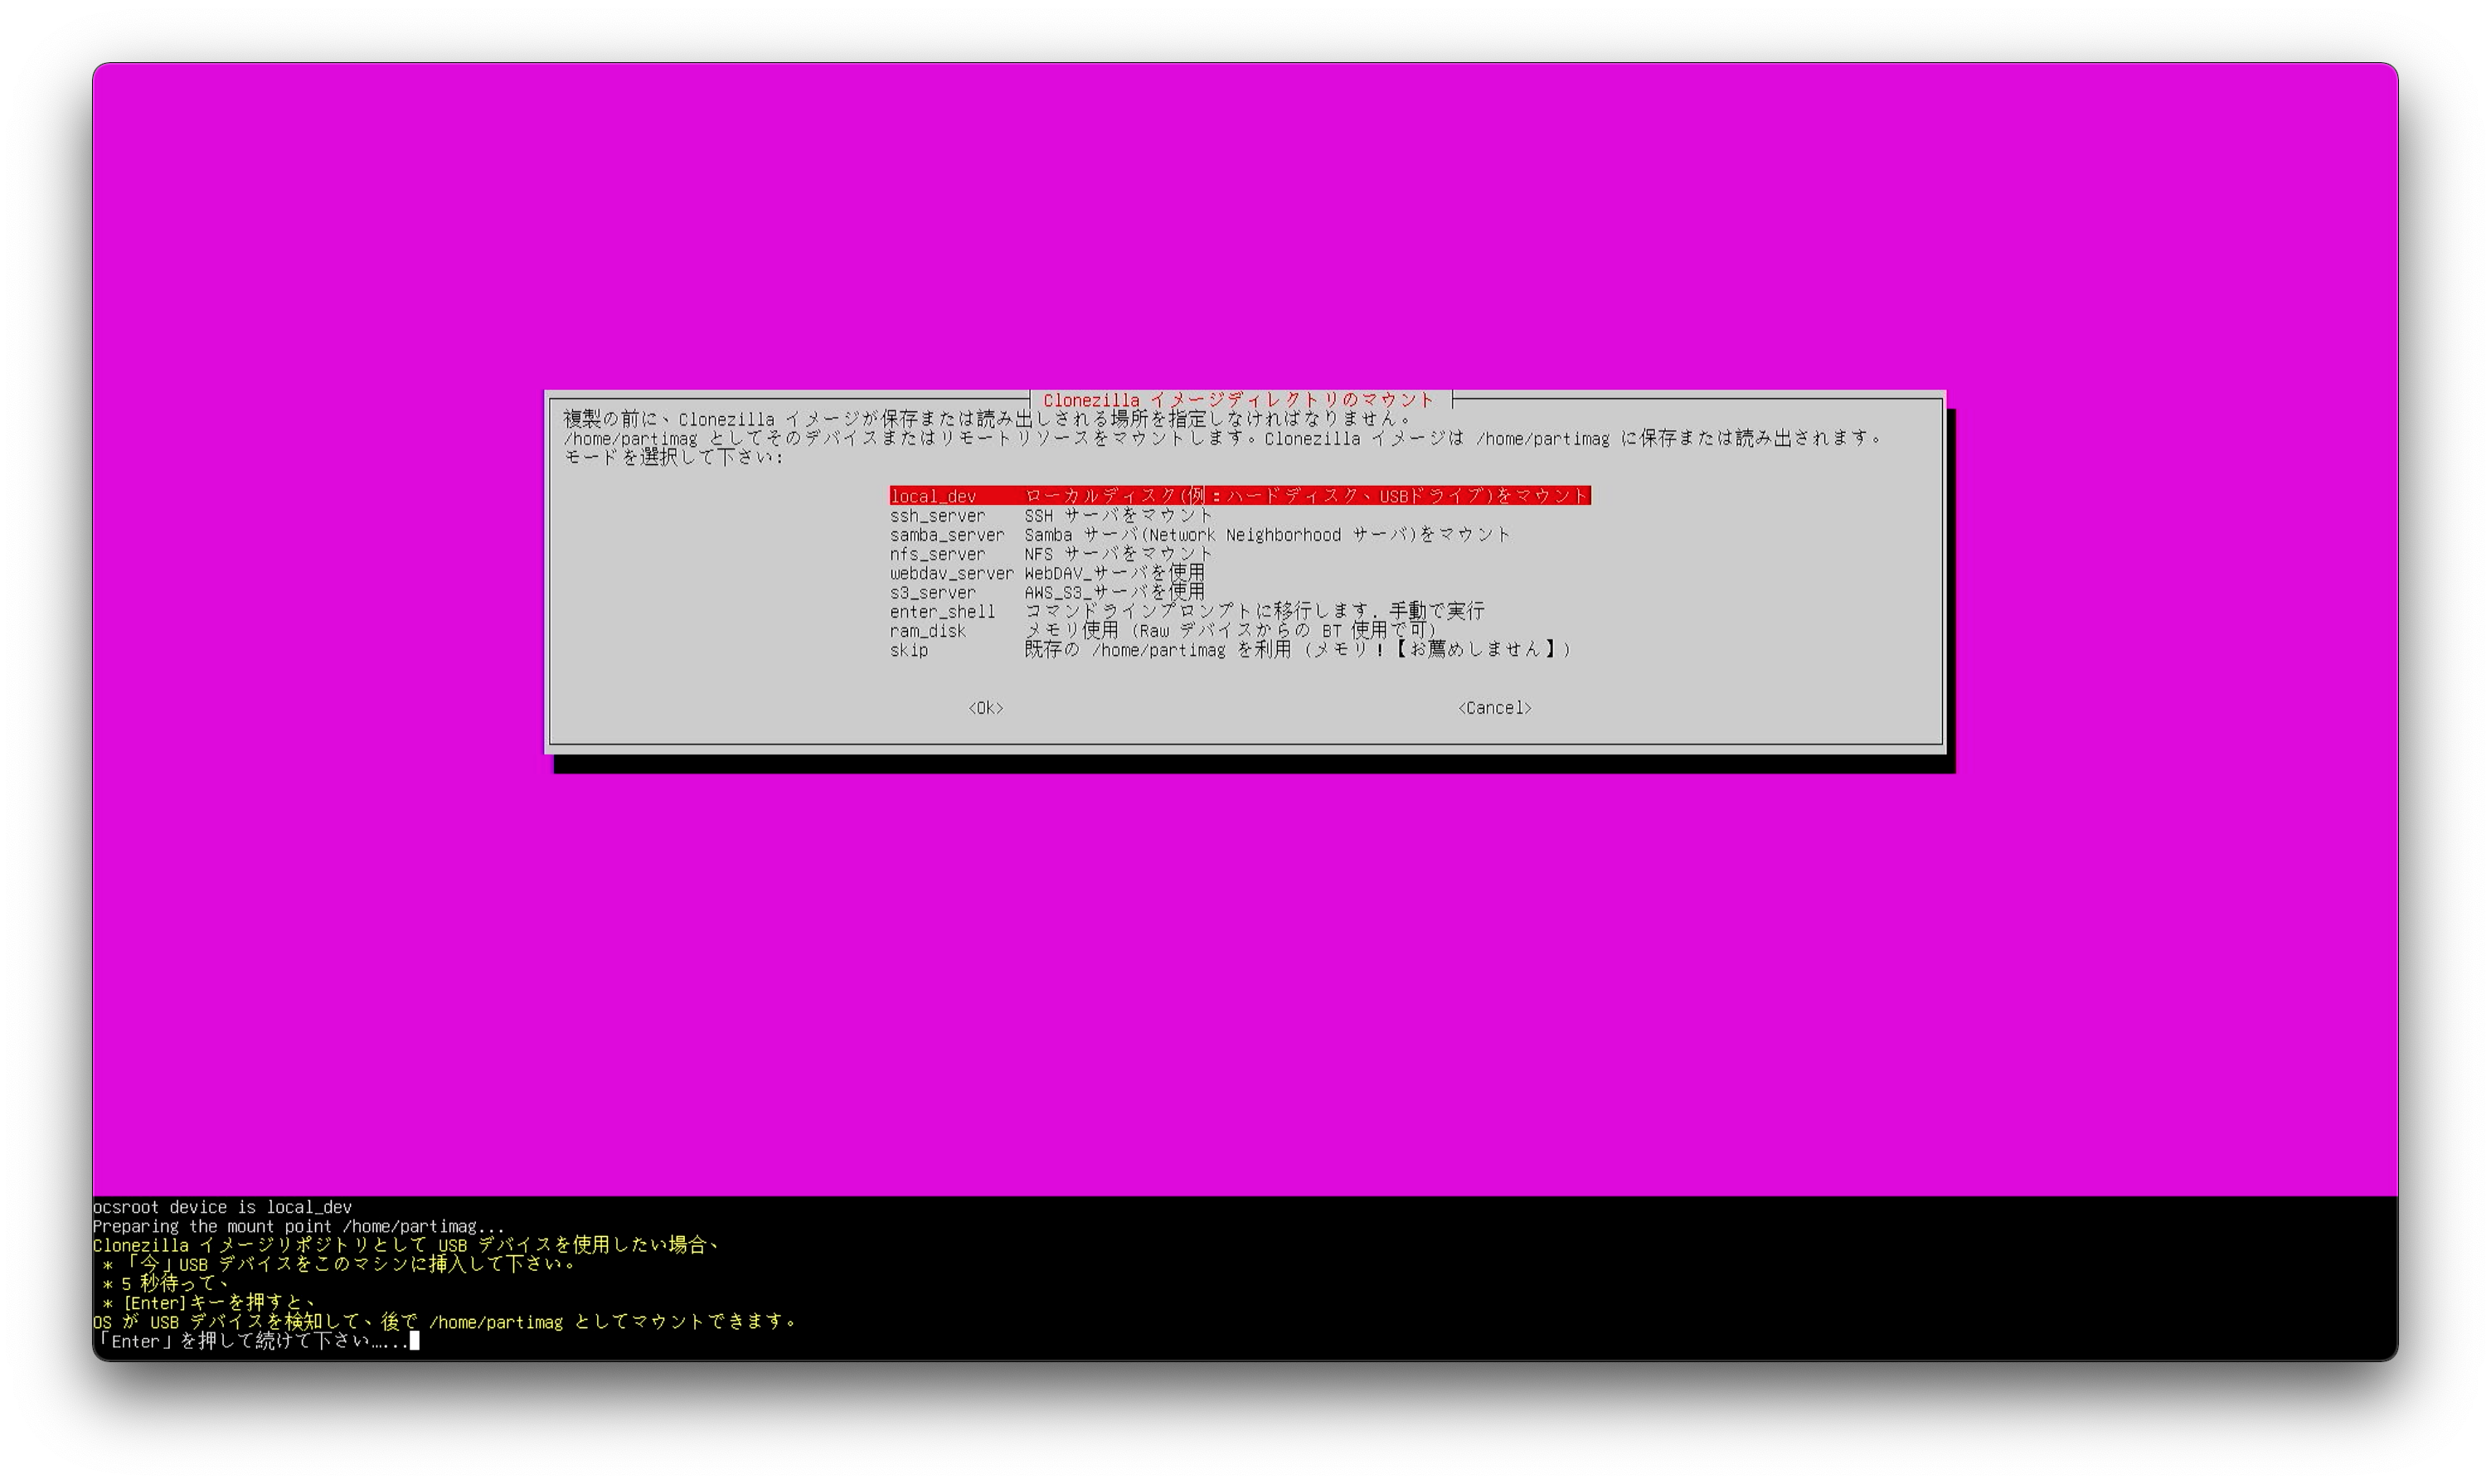Click the 'ocsroot device is local_dev' line
2491x1484 pixels.
point(222,1207)
